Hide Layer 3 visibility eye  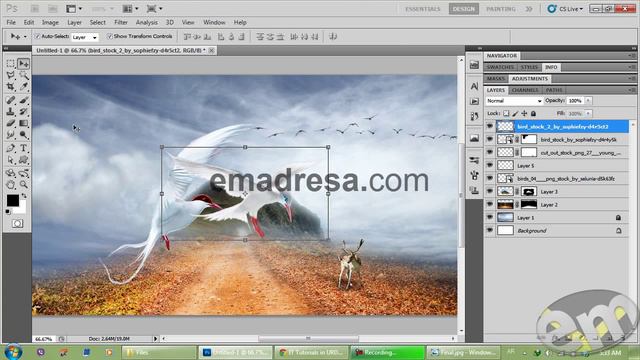tap(490, 191)
